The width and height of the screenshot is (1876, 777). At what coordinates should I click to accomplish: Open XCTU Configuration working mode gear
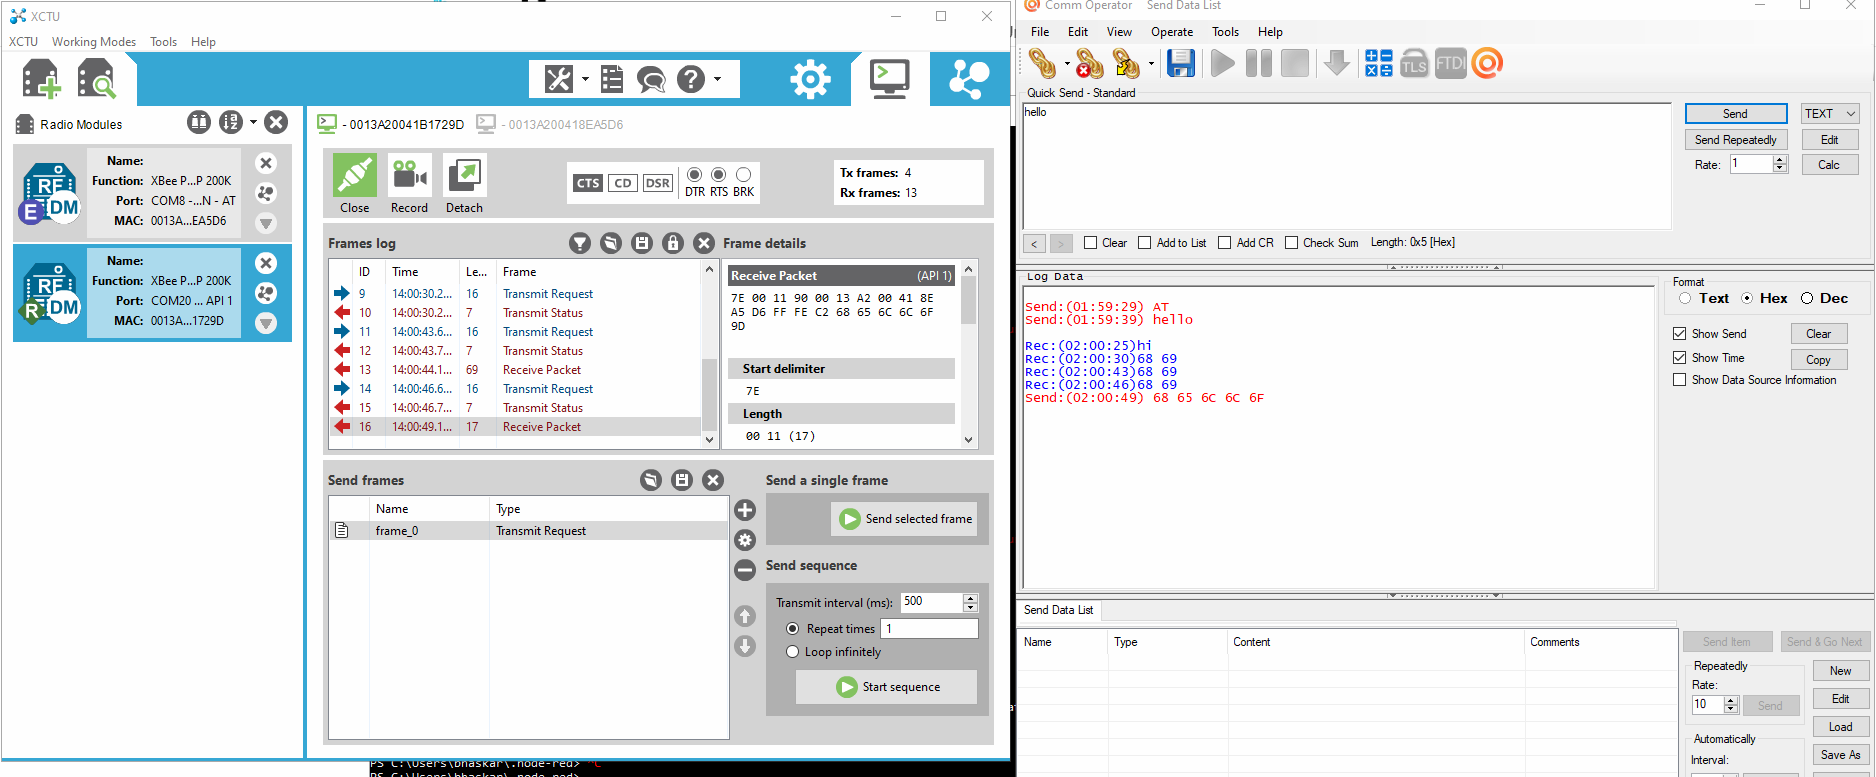[809, 79]
